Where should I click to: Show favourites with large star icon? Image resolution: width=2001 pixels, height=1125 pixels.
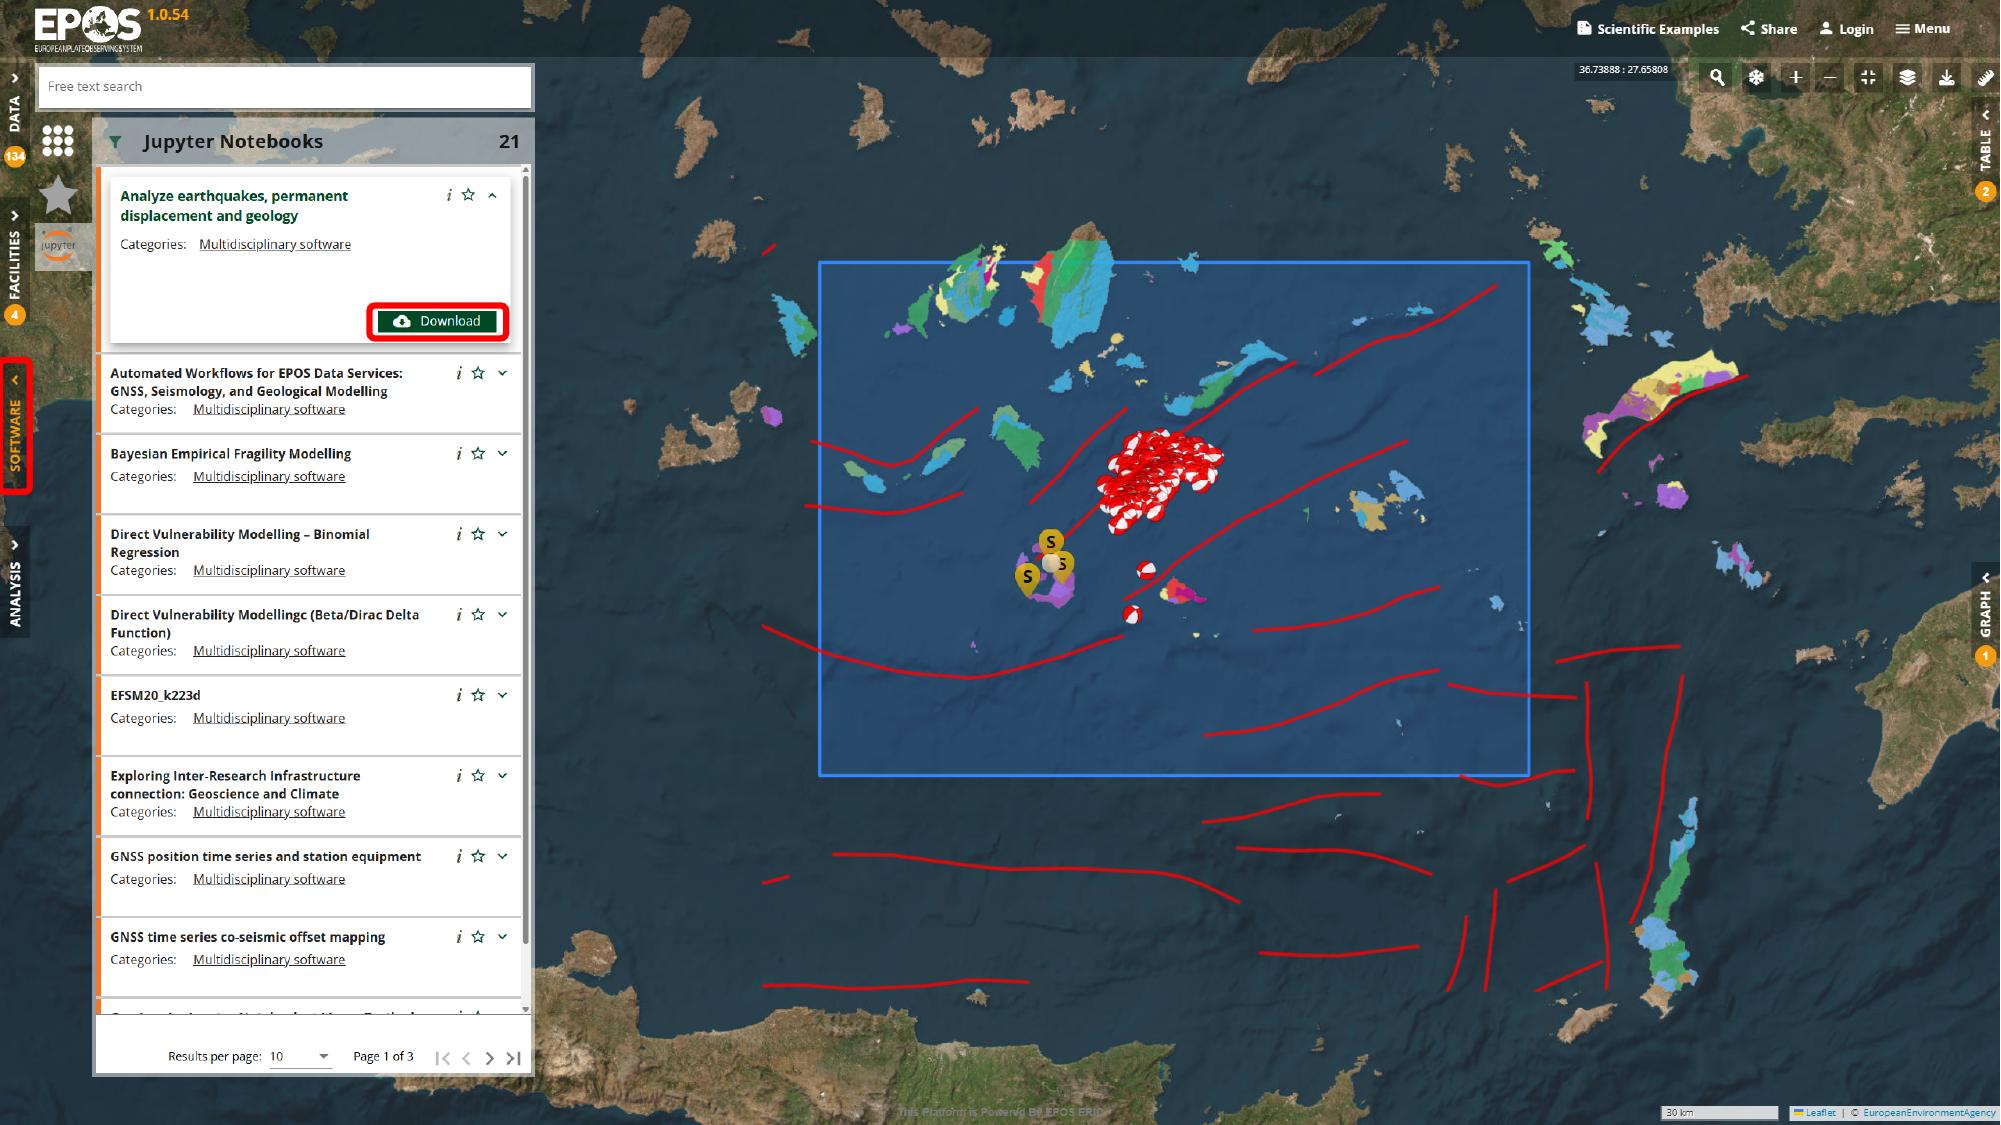point(59,196)
